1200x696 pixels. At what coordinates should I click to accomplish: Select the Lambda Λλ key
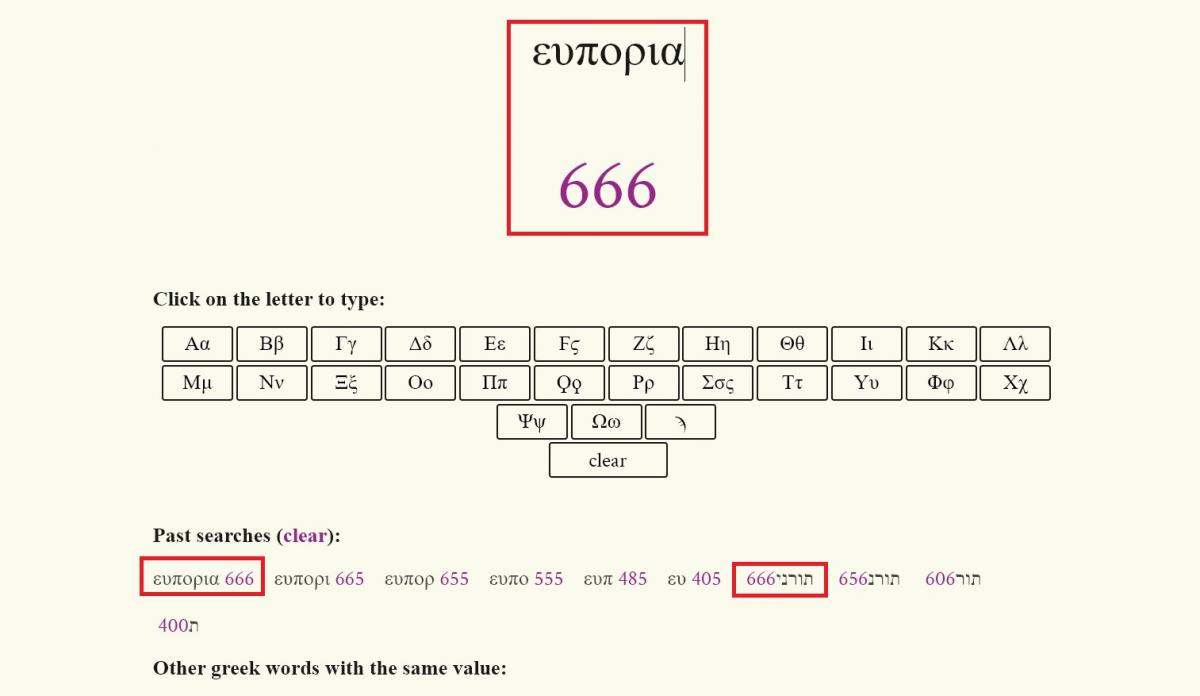1015,344
